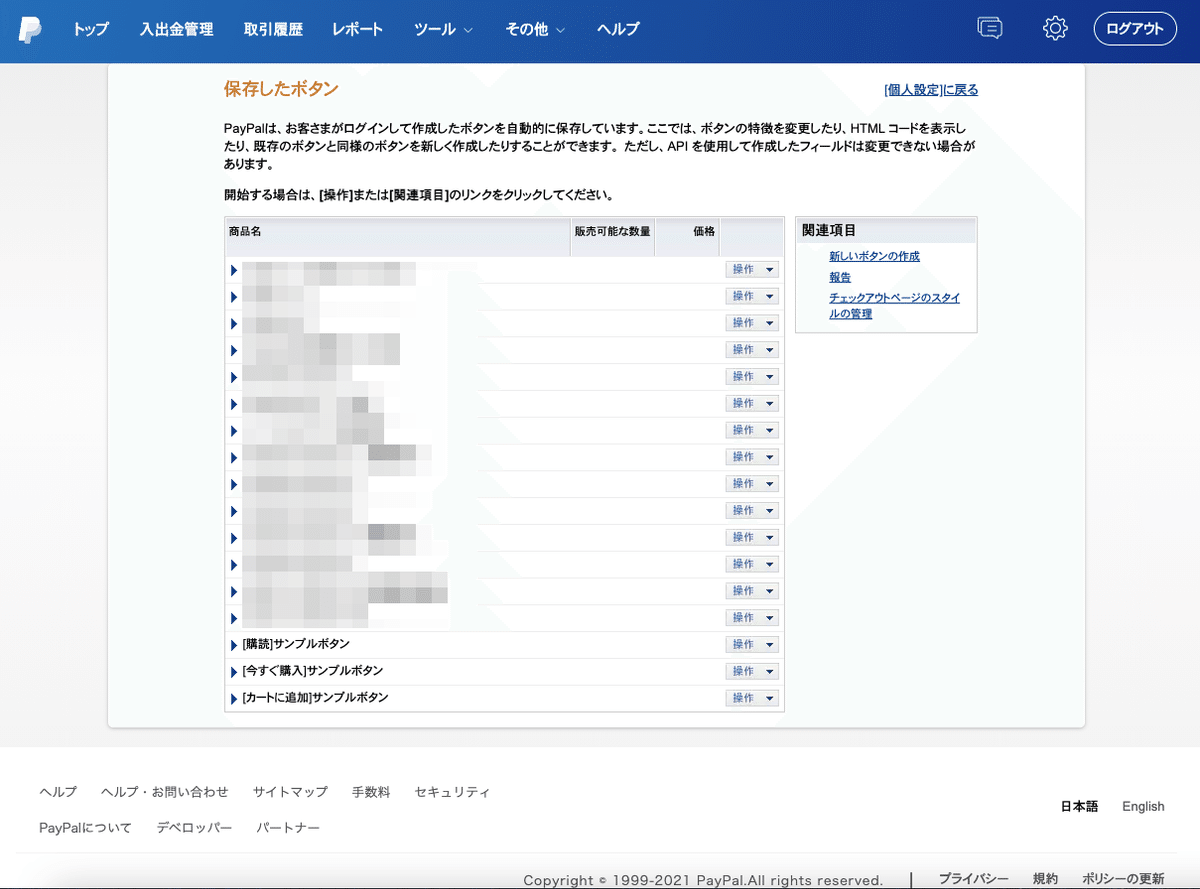Click the 新しいボタンの作成 link
The image size is (1200, 889).
tap(874, 256)
